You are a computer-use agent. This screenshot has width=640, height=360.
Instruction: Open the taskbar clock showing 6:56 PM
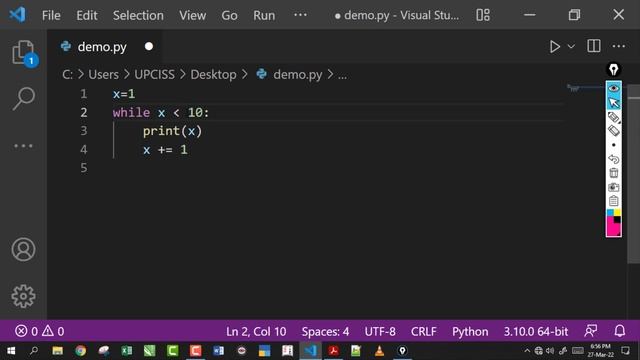[600, 350]
